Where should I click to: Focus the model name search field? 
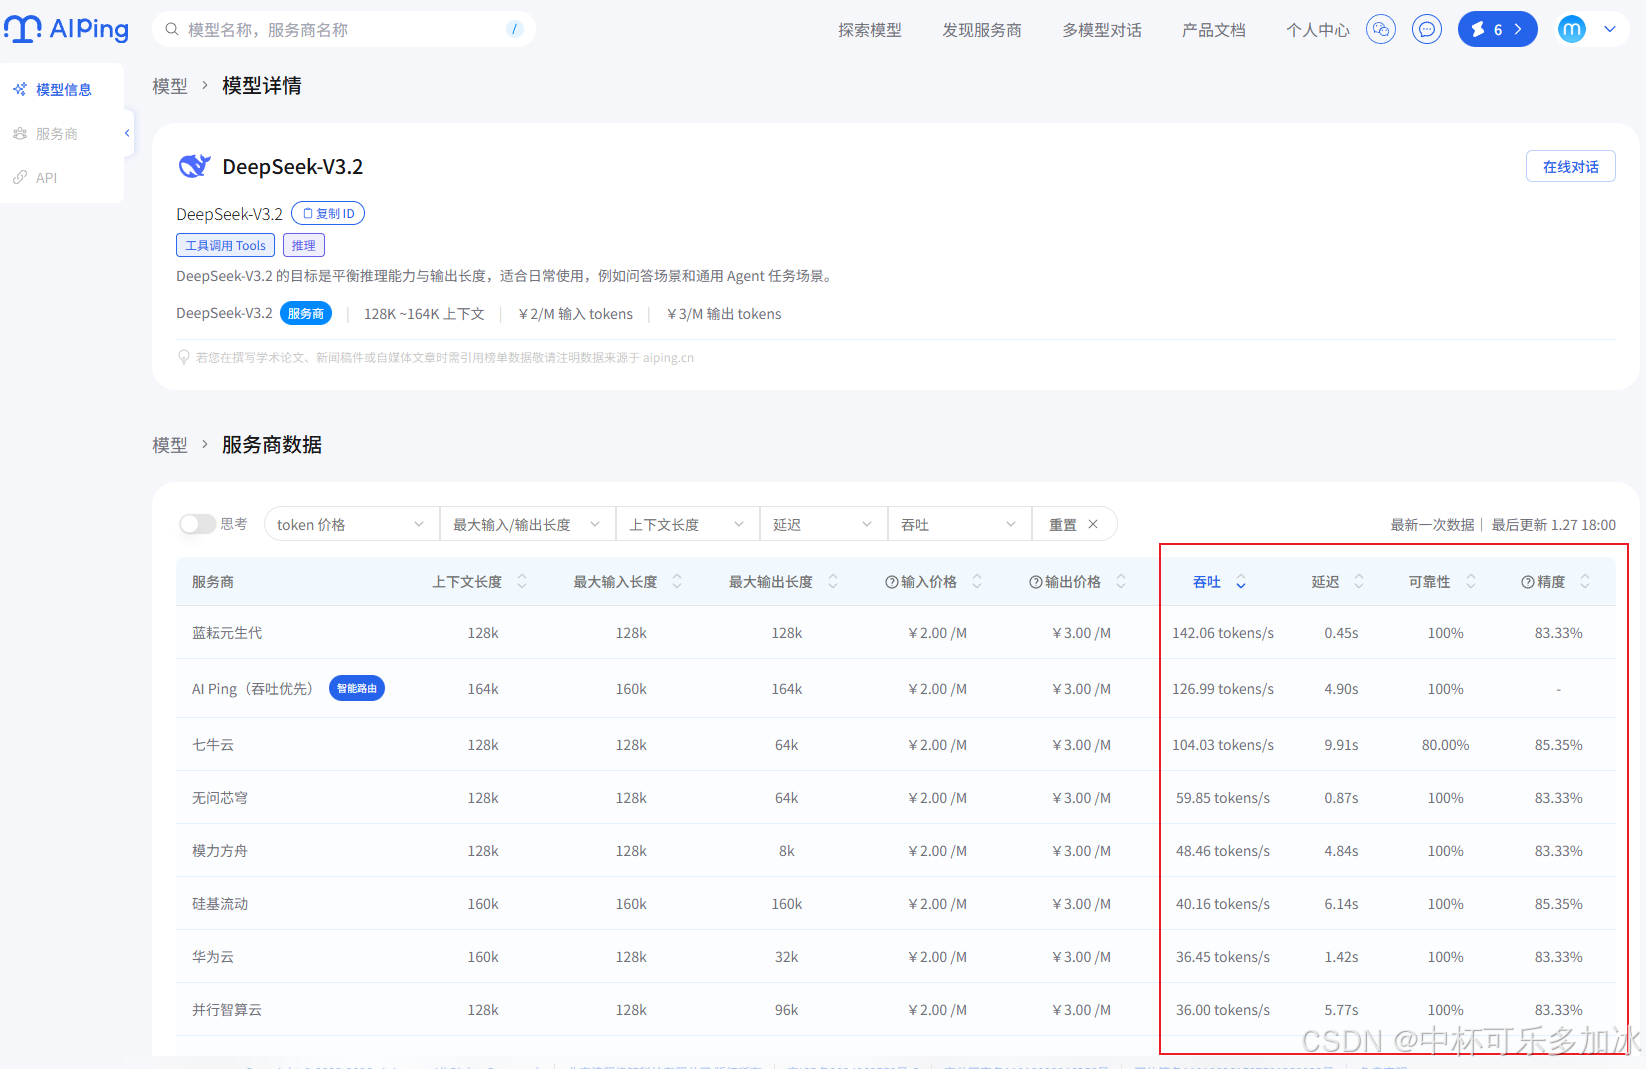pos(343,29)
